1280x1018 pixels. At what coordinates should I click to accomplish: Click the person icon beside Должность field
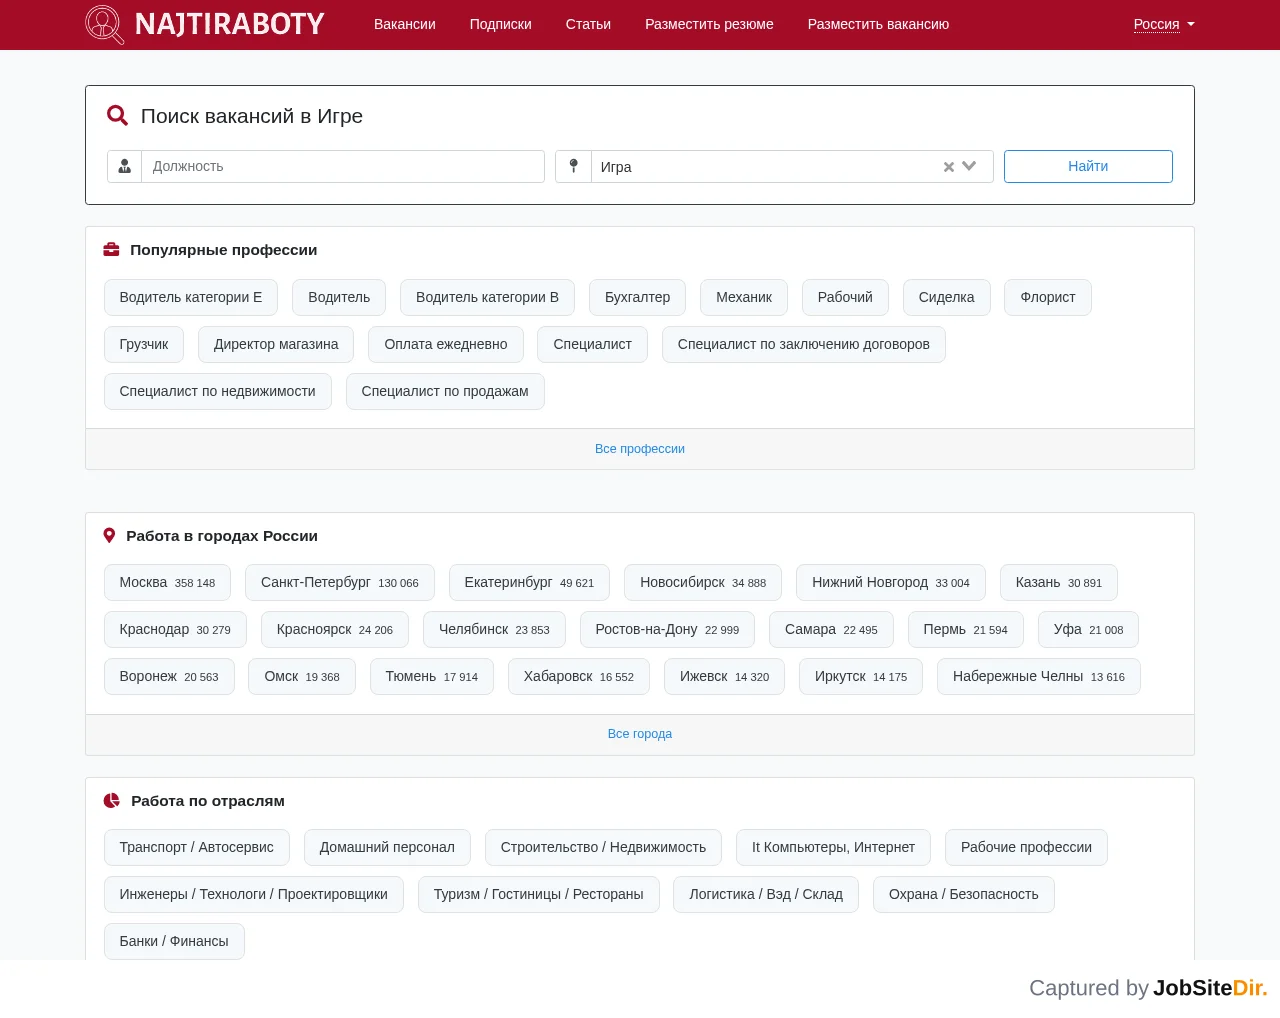pyautogui.click(x=125, y=166)
